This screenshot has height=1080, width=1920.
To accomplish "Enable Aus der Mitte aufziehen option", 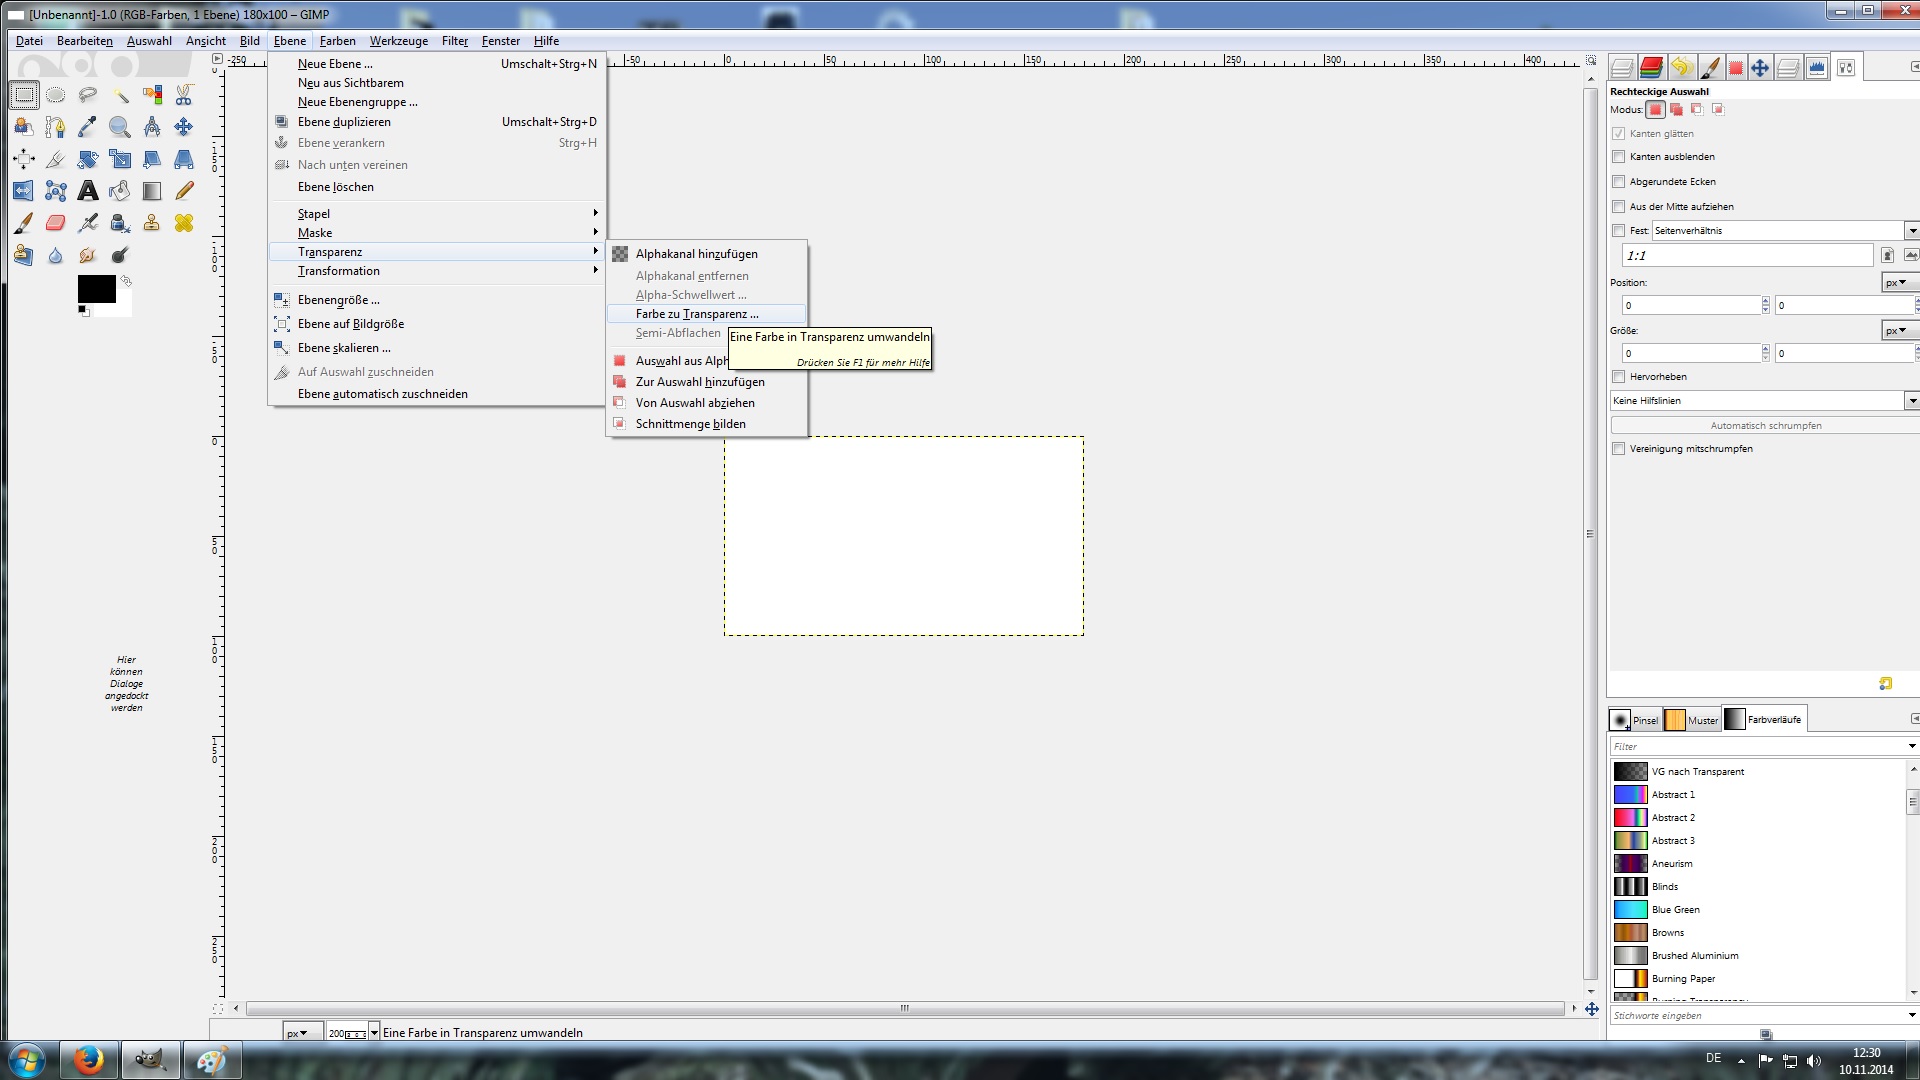I will point(1619,207).
